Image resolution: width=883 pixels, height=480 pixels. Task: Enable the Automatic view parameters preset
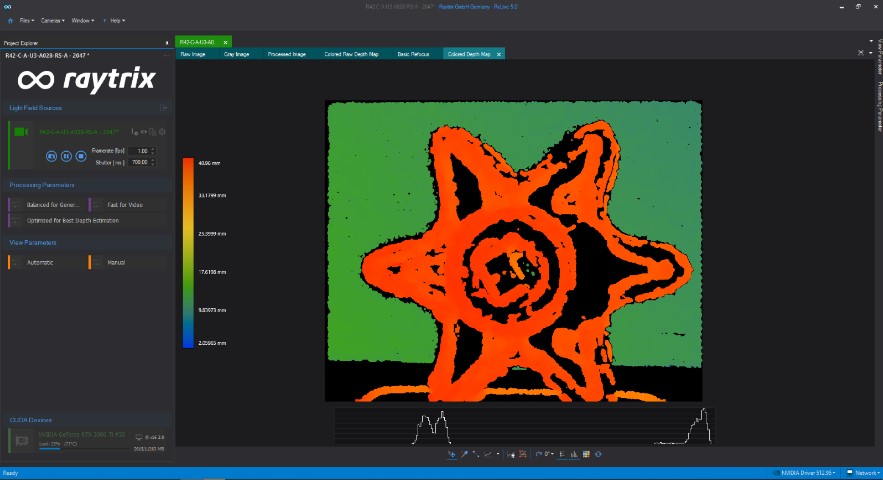click(x=40, y=262)
